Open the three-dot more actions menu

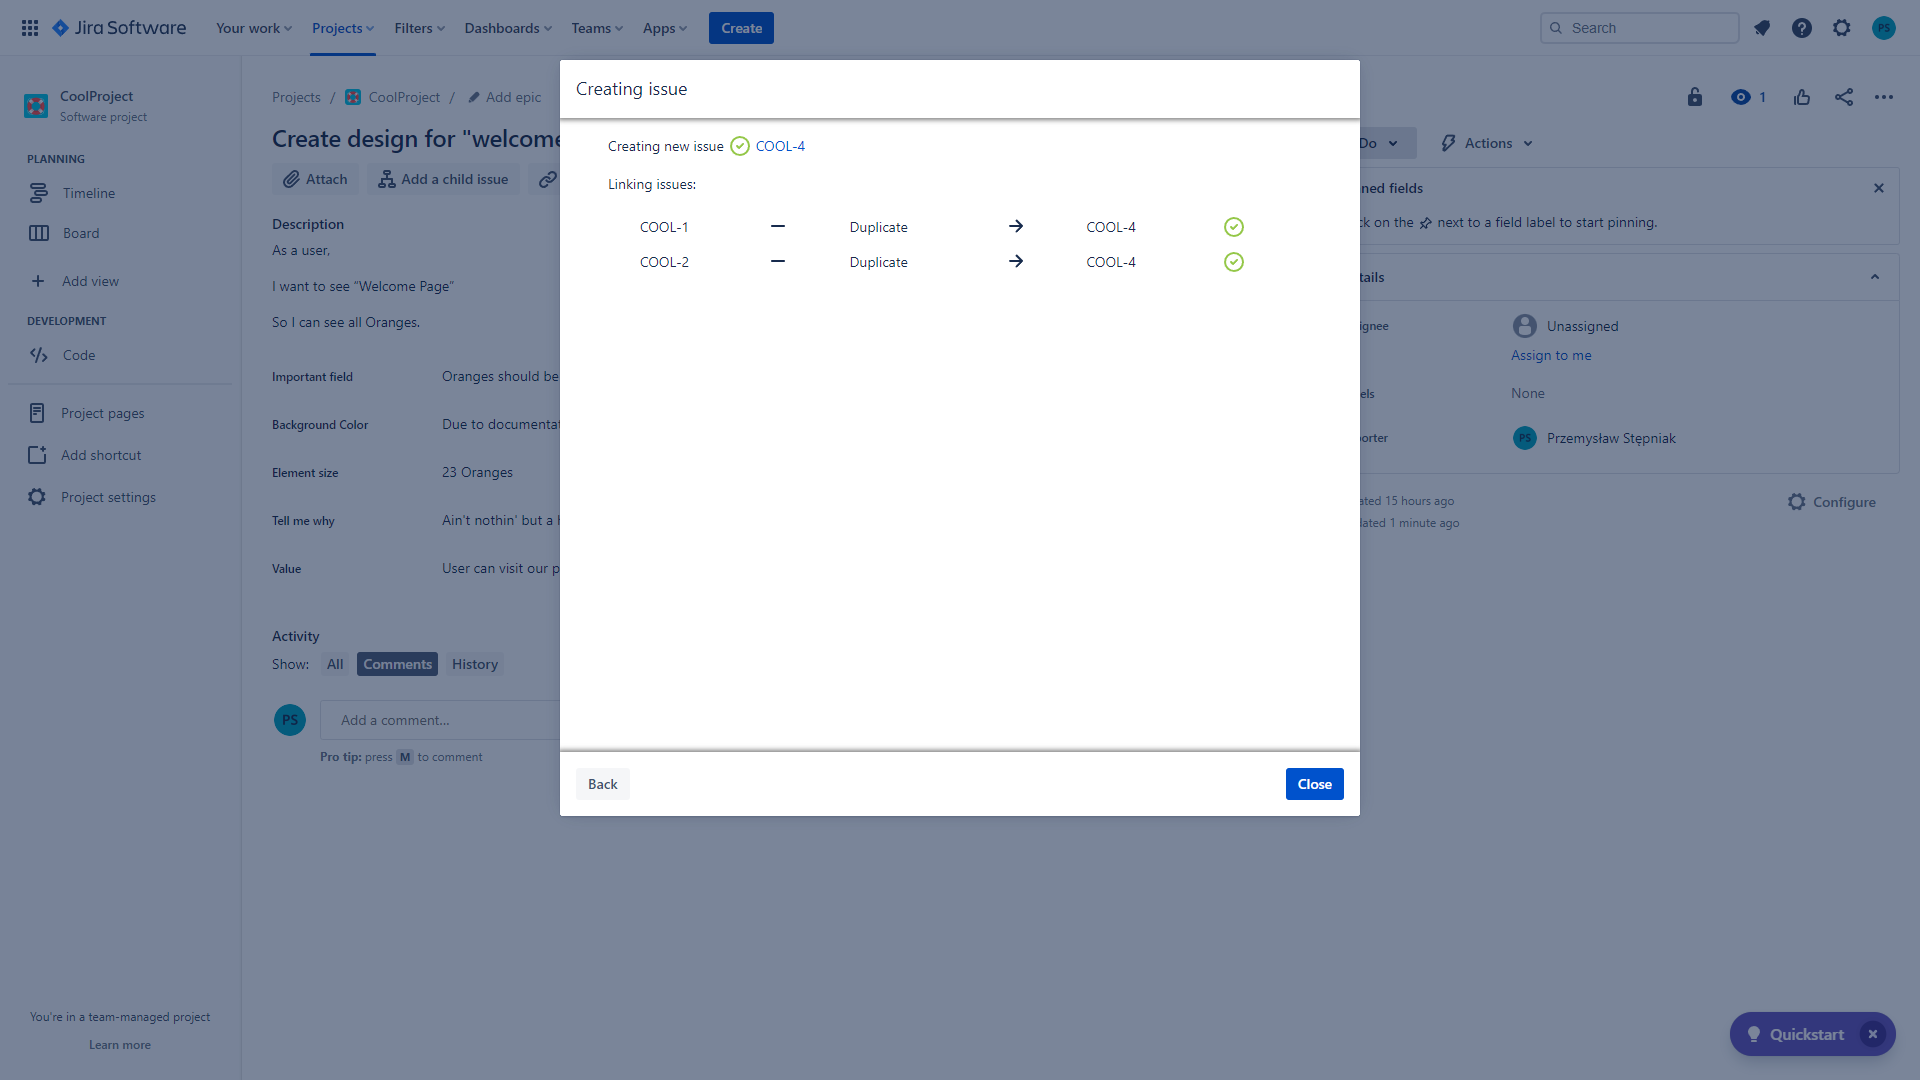click(1884, 97)
